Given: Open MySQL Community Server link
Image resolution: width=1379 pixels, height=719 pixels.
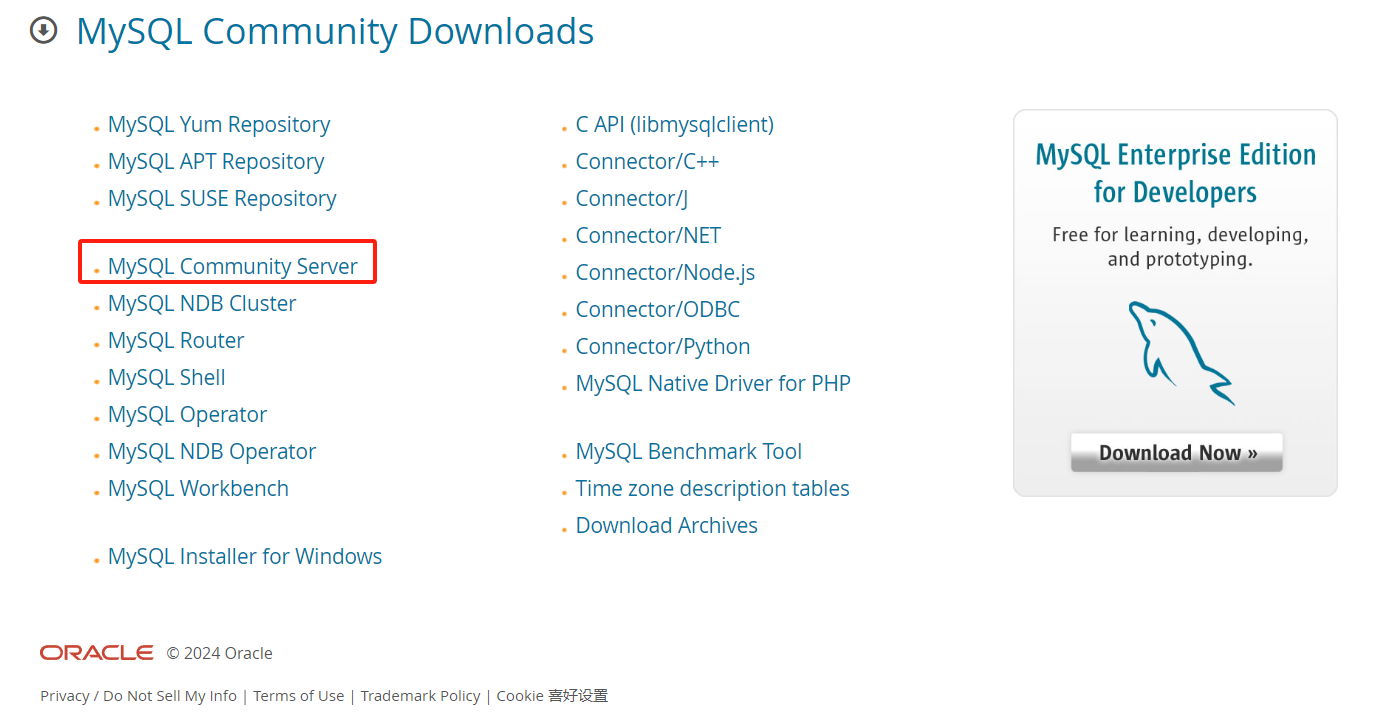Looking at the screenshot, I should click(x=233, y=266).
